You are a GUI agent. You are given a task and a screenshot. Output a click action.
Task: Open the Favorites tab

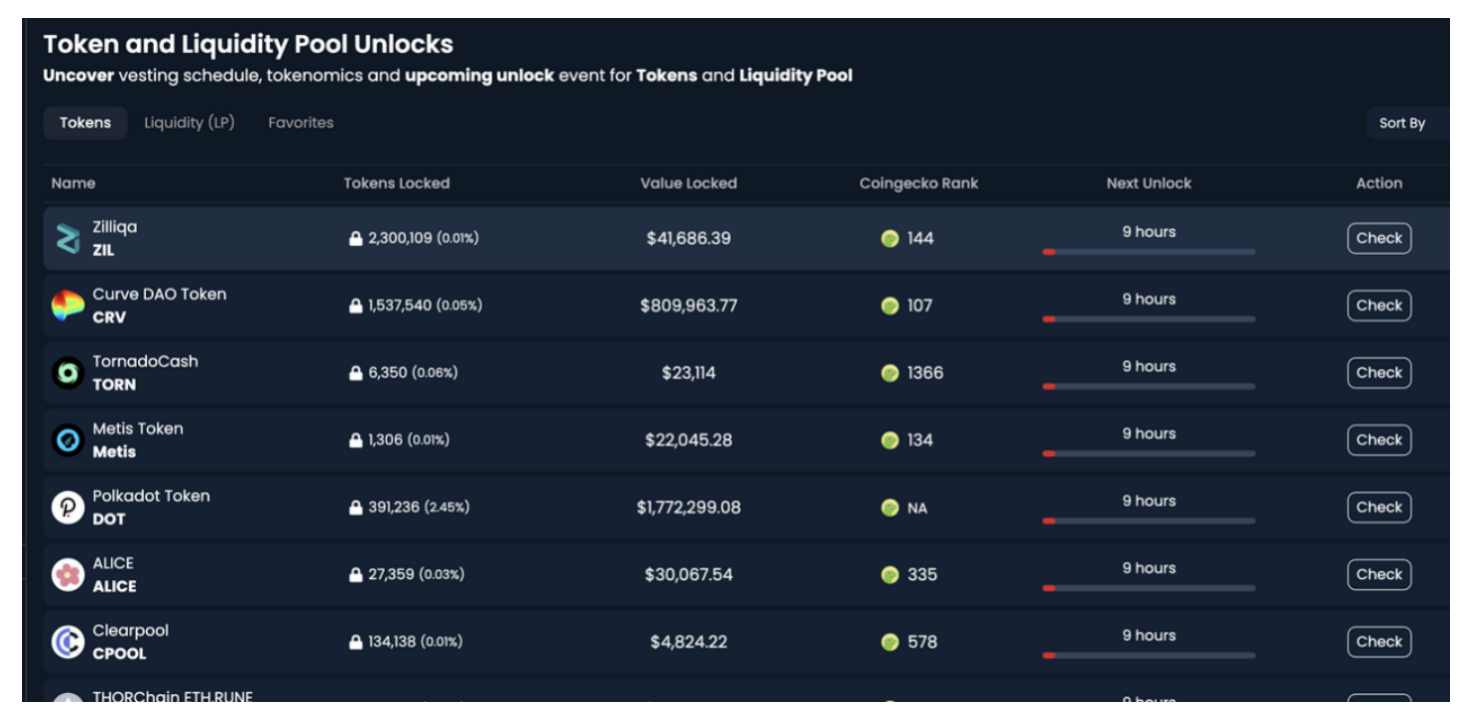(301, 123)
